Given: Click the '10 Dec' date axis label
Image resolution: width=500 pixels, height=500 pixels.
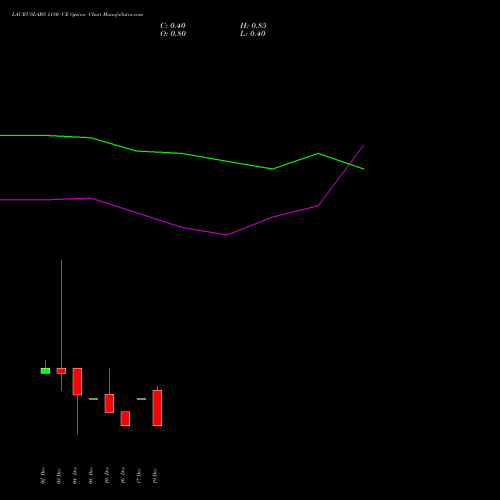Looking at the screenshot, I should point(107,475).
